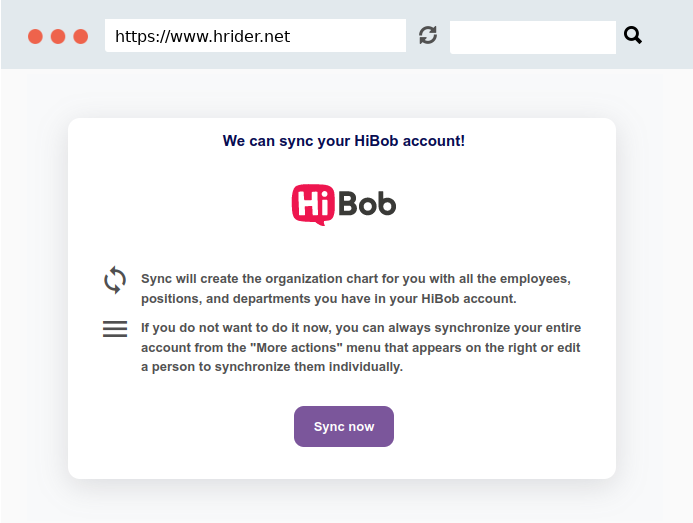This screenshot has width=693, height=523.
Task: Click the paragraph starting 'If you do not want'
Action: pyautogui.click(x=361, y=347)
